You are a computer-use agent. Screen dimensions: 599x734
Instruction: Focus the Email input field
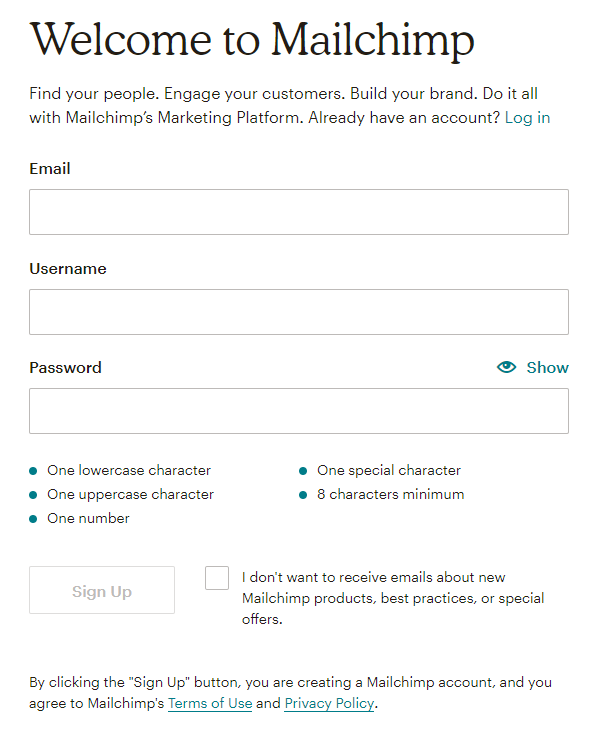(299, 212)
